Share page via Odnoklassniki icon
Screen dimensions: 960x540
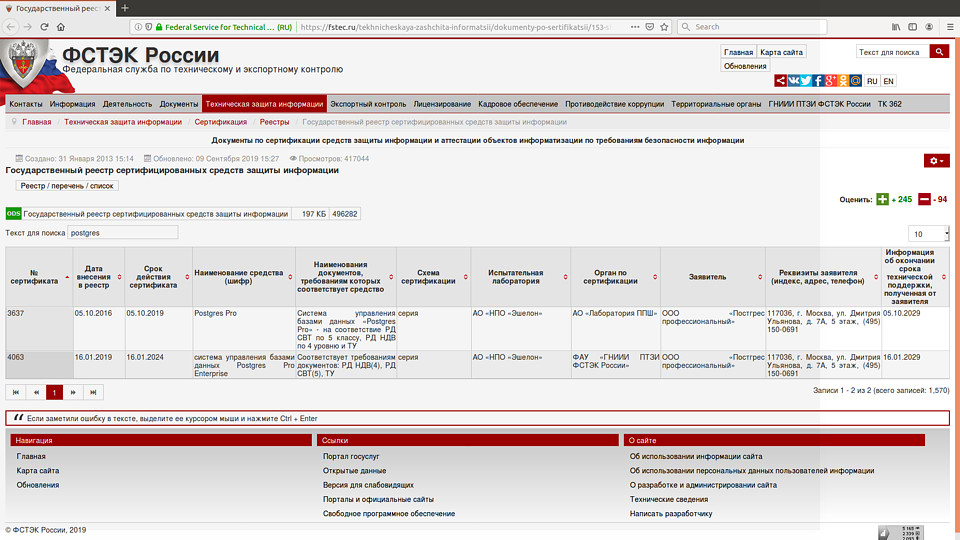click(x=843, y=81)
